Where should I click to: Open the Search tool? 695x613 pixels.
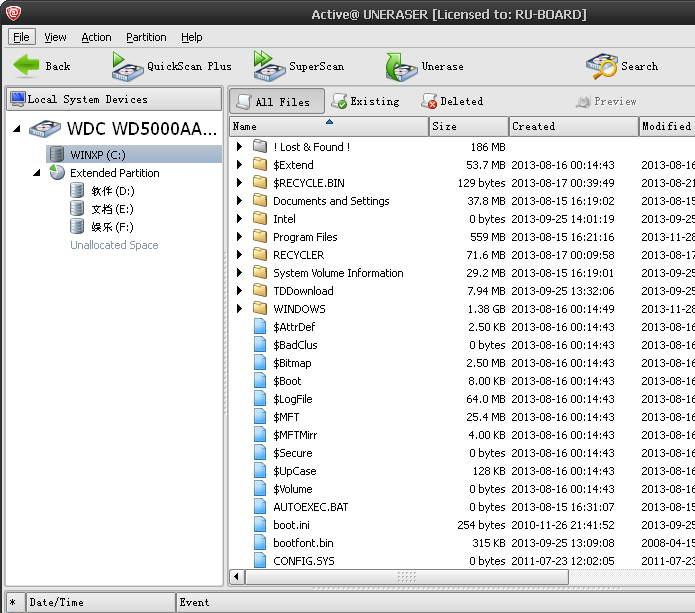pos(602,67)
